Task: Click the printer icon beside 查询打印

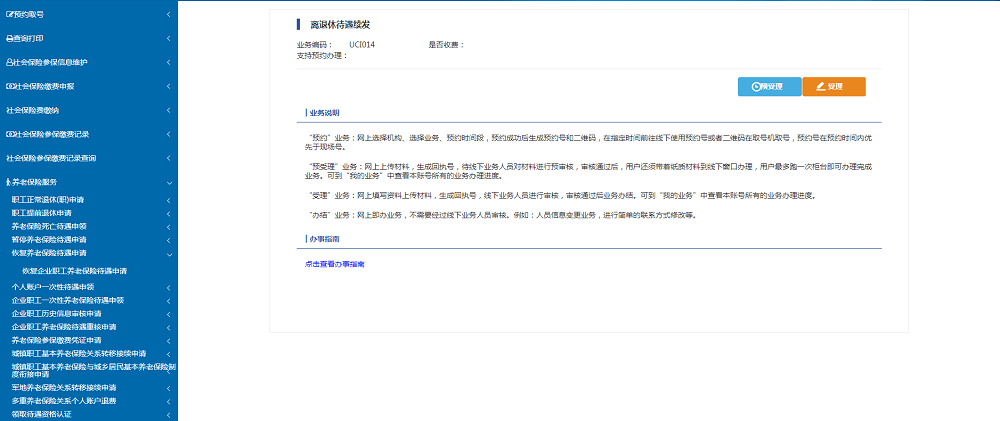Action: click(10, 38)
